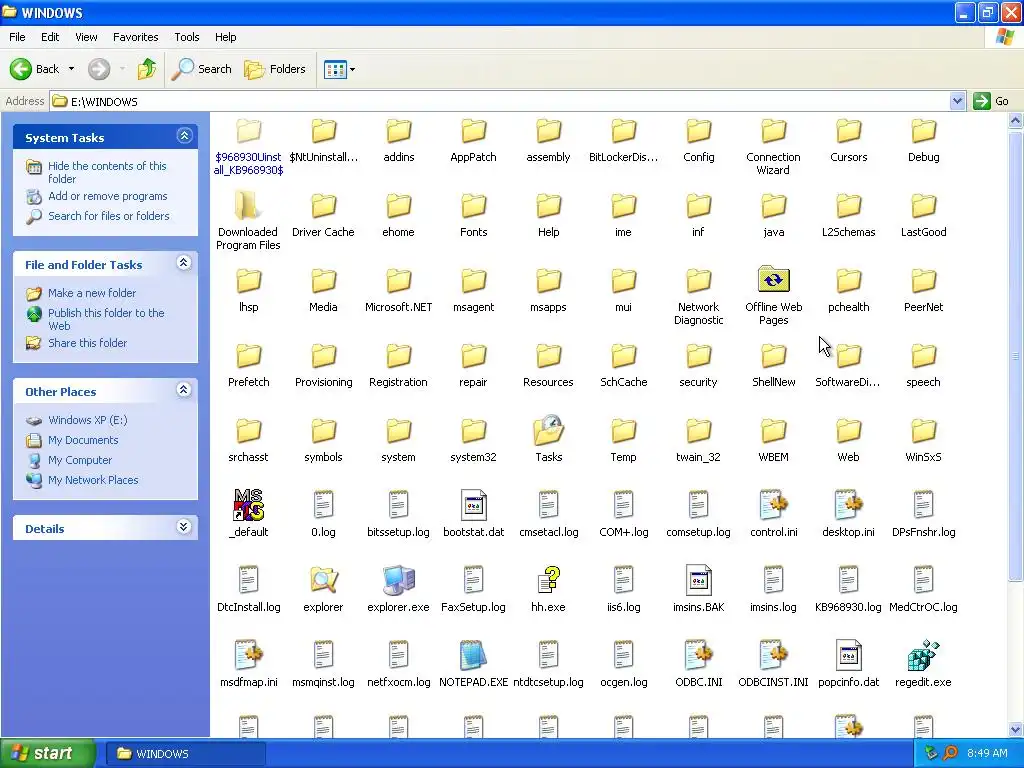Select the _default MS-DOS shortcut icon
This screenshot has height=768, width=1024.
(x=248, y=505)
